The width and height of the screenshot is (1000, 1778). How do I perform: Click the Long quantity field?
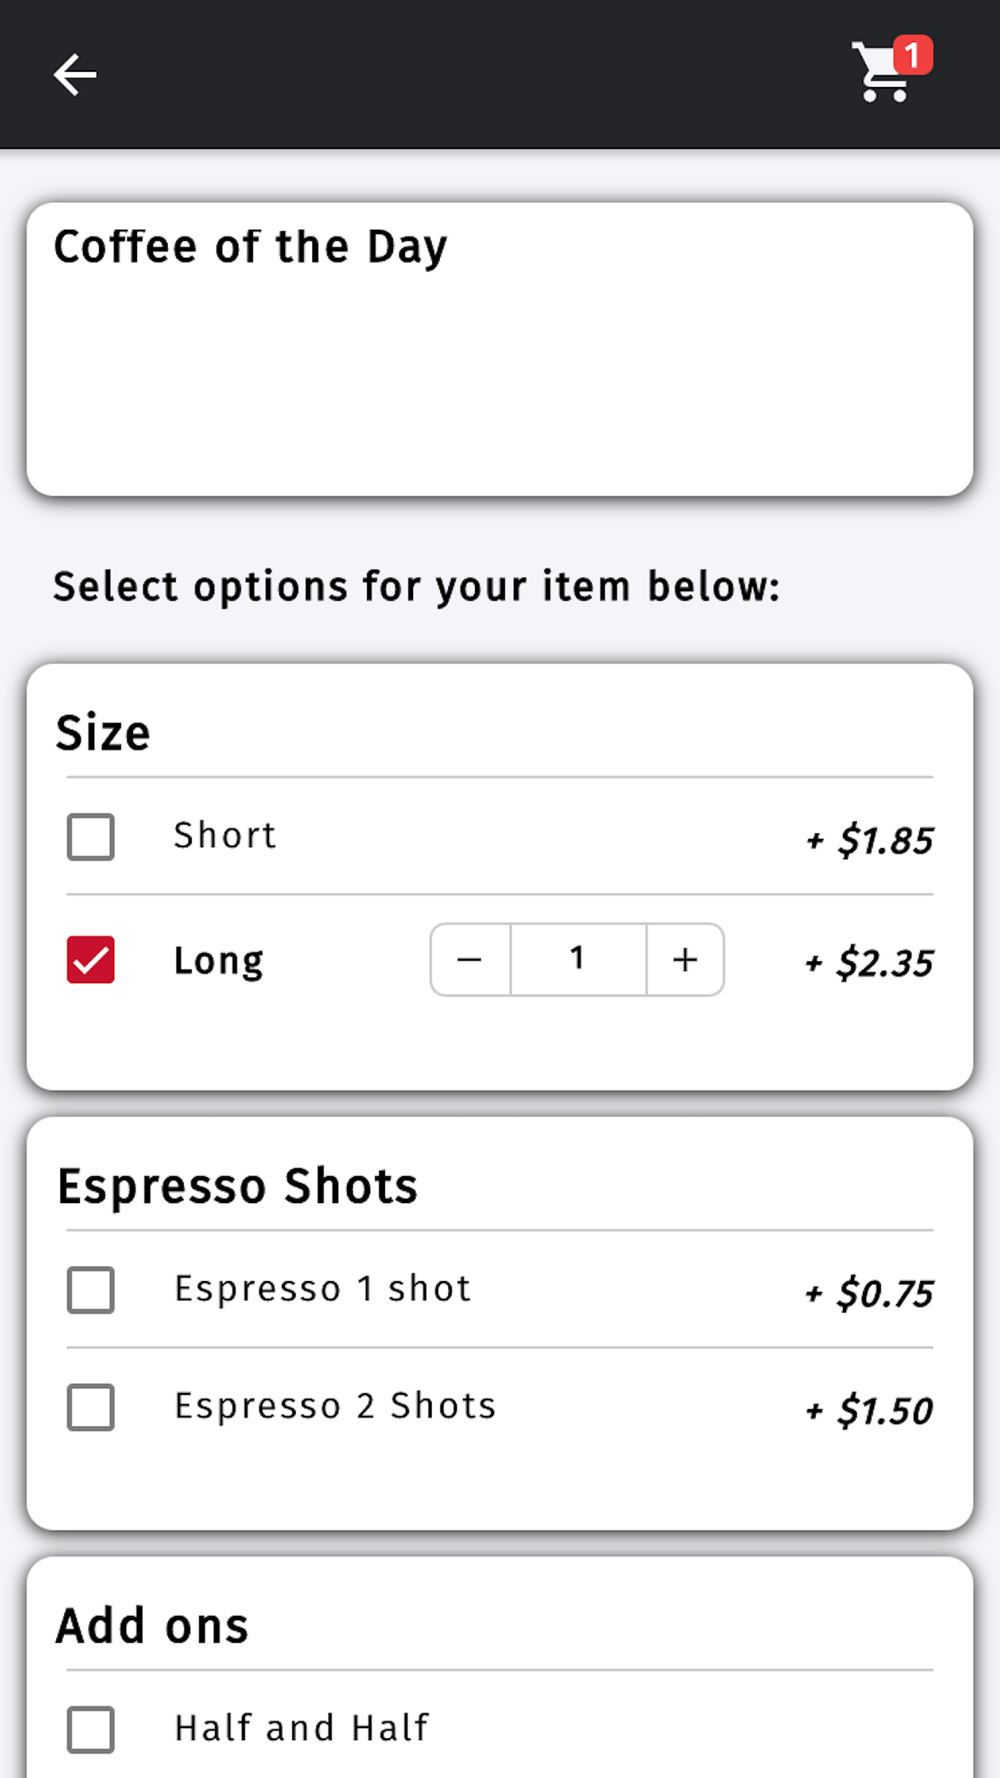point(578,960)
